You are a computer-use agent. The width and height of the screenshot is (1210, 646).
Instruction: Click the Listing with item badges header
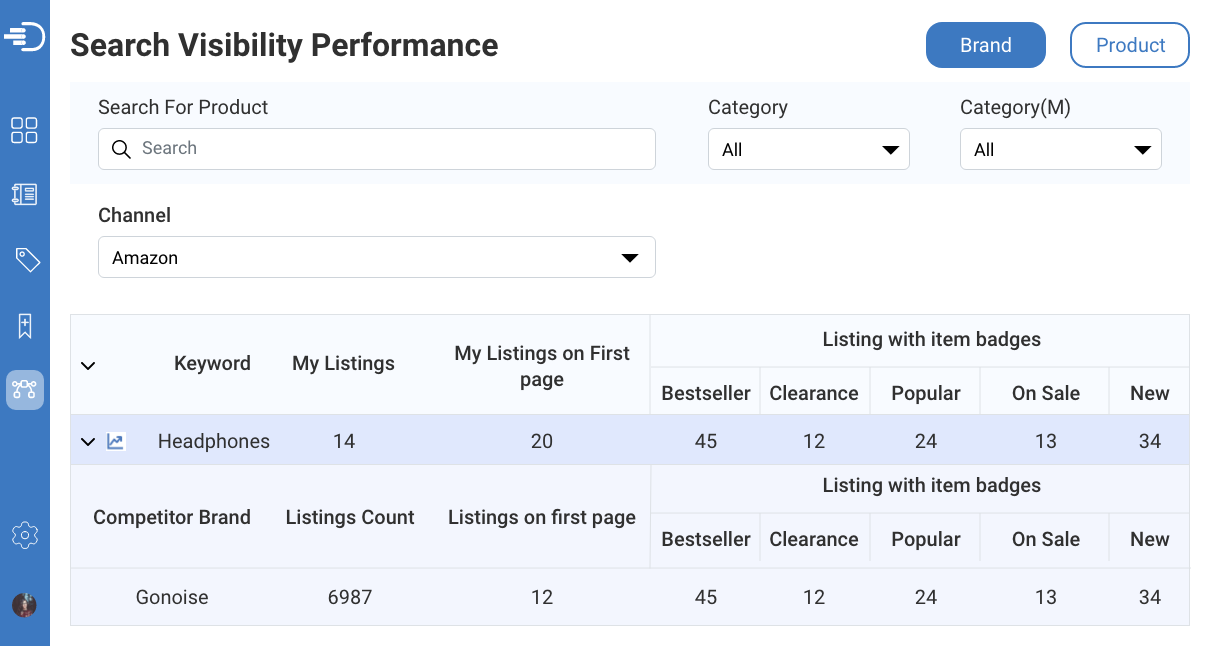click(930, 339)
